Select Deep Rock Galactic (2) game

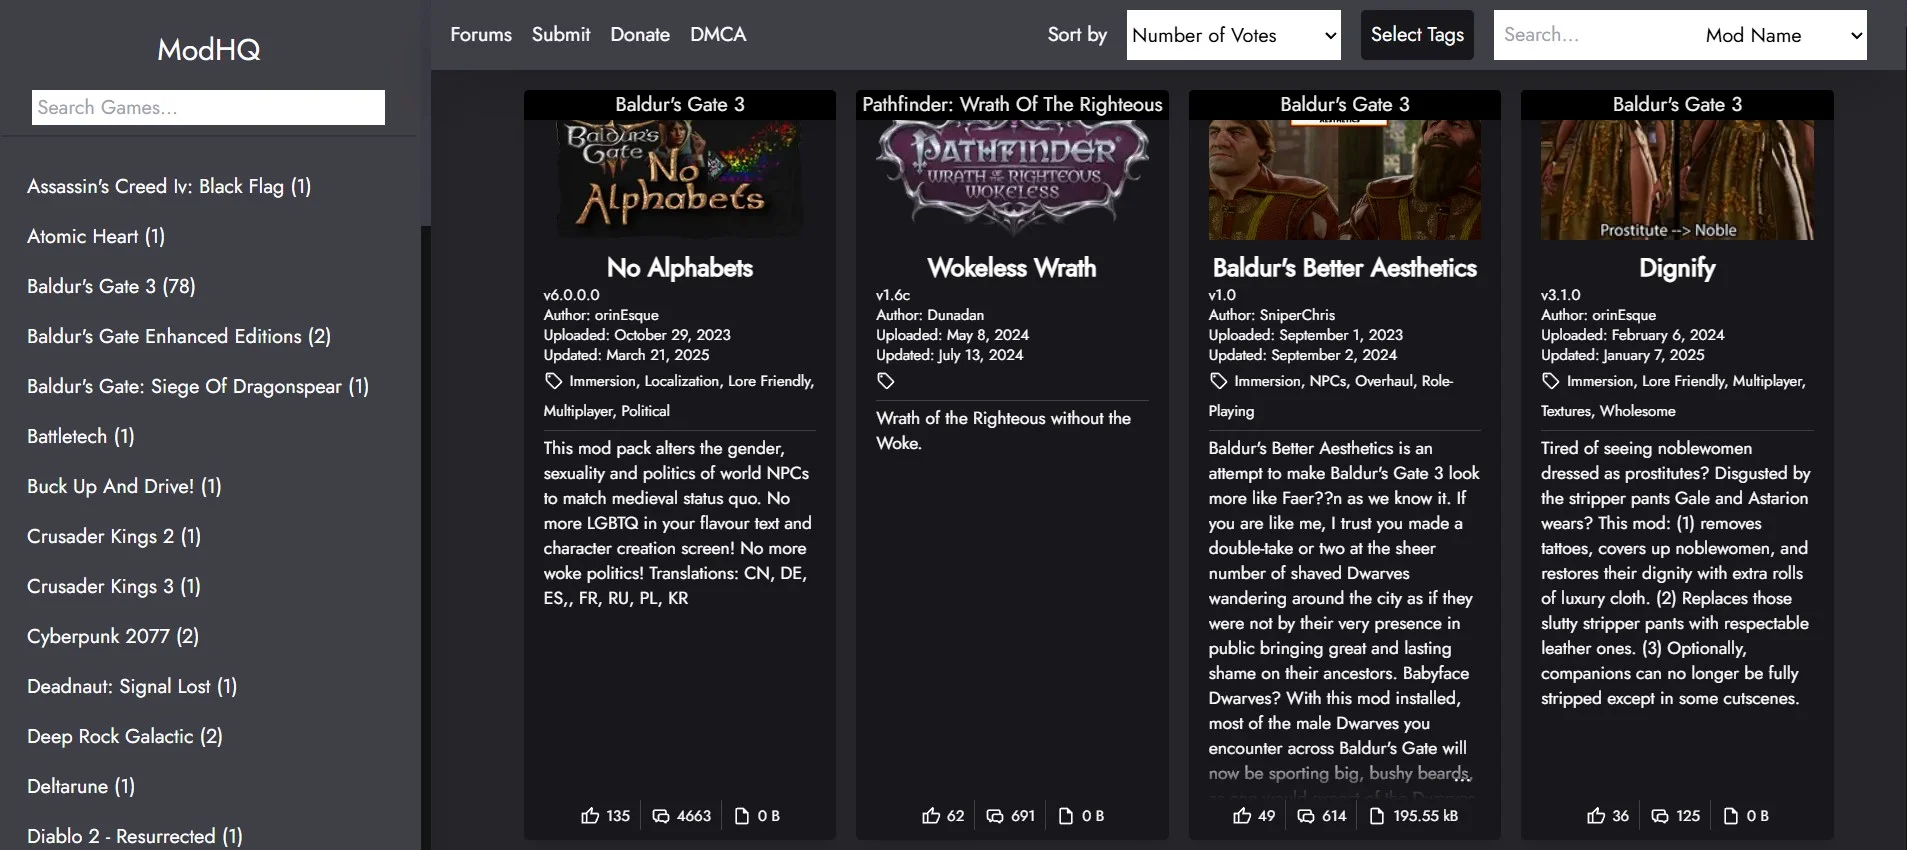(x=125, y=736)
